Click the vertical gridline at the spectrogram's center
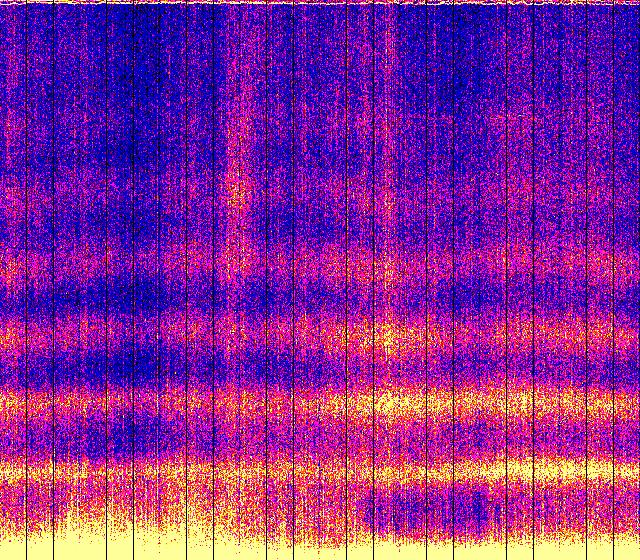The width and height of the screenshot is (640, 560). (x=320, y=280)
